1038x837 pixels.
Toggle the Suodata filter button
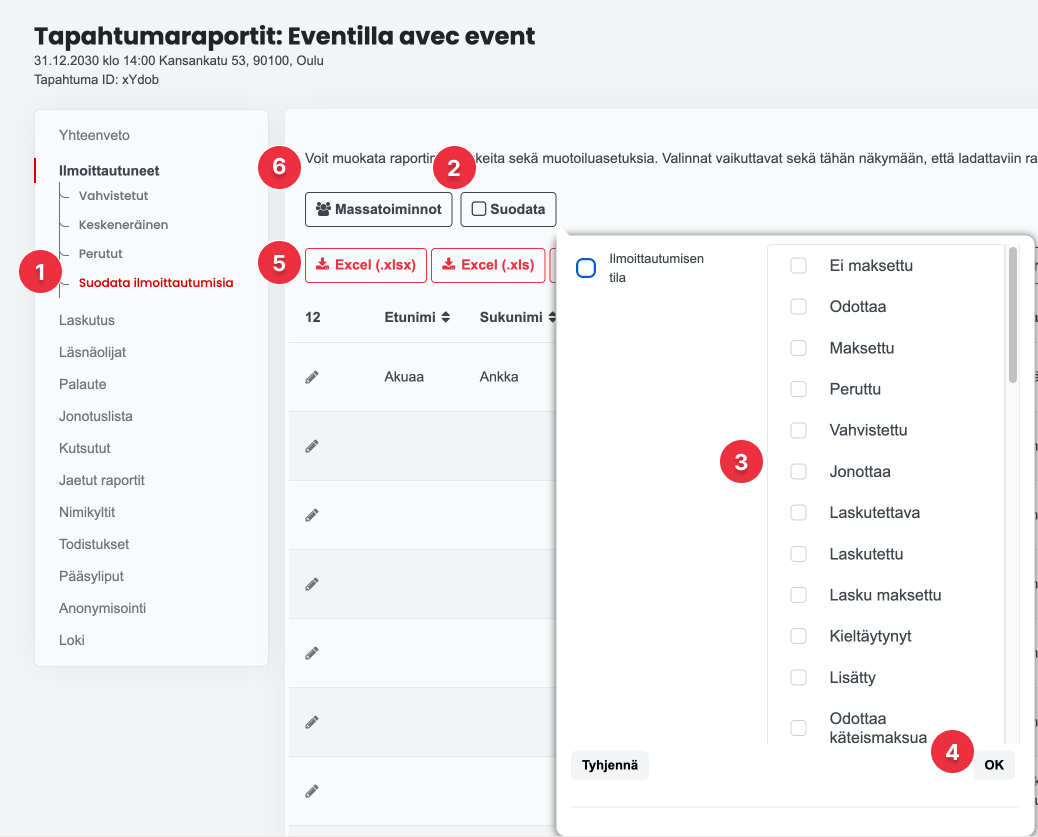pyautogui.click(x=508, y=209)
